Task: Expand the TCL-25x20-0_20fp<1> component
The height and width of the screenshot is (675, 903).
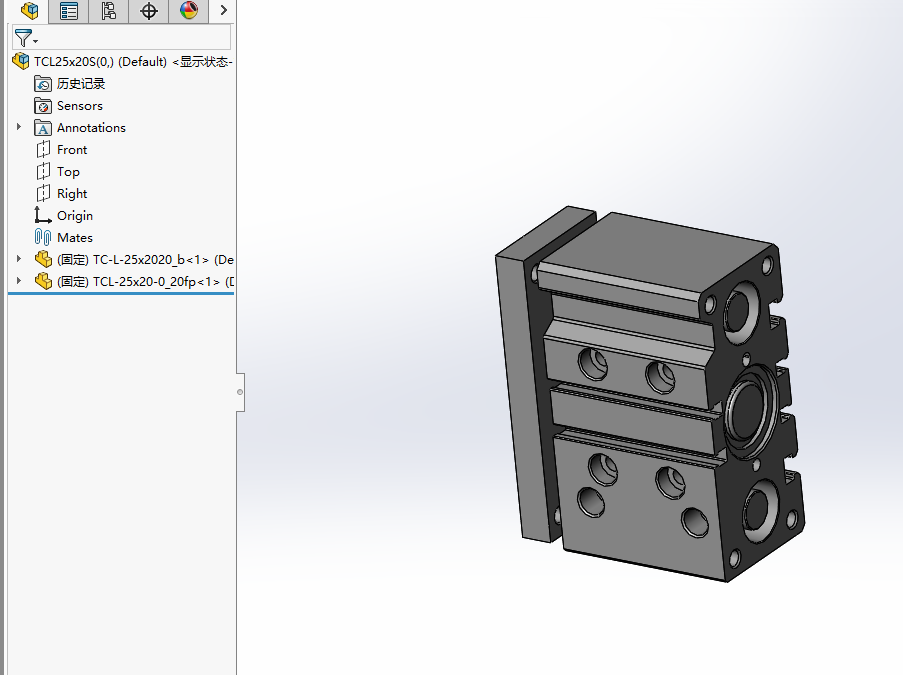Action: pos(19,280)
